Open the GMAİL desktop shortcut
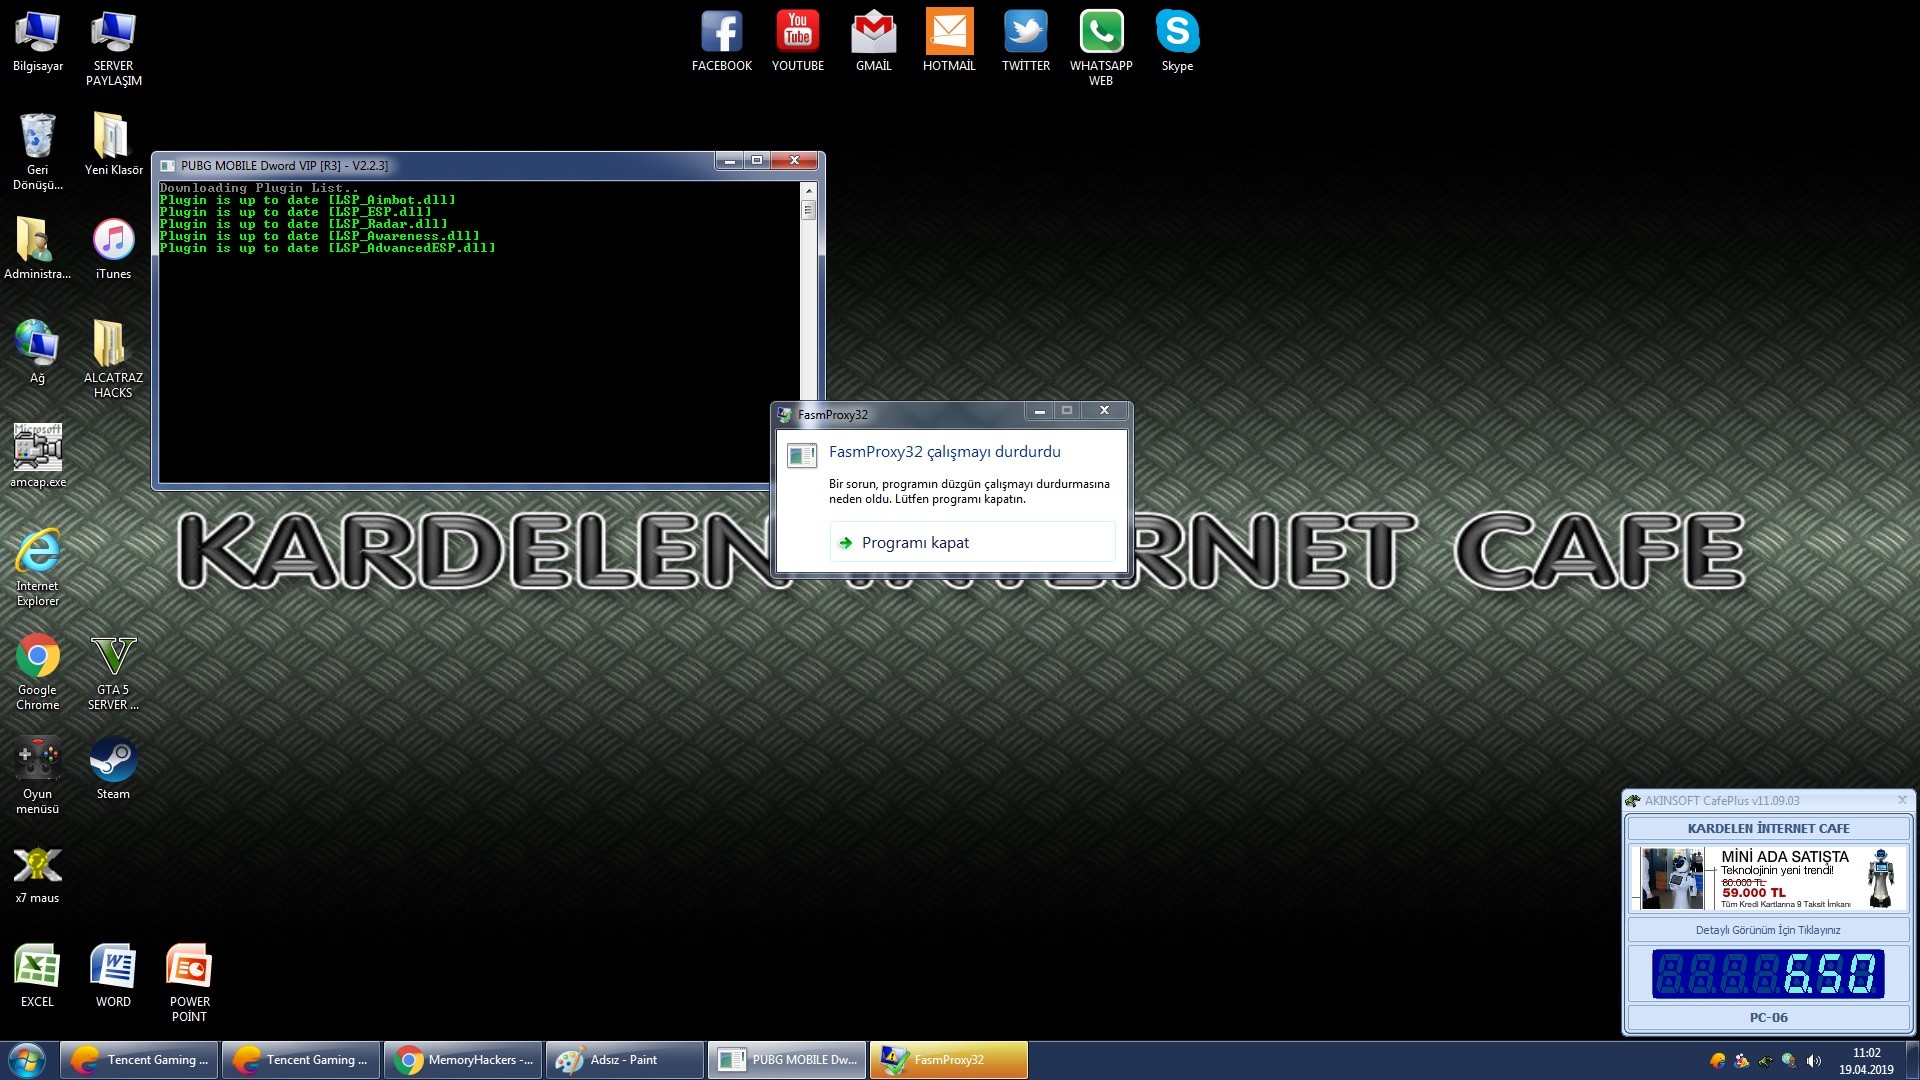This screenshot has width=1920, height=1080. click(x=873, y=42)
